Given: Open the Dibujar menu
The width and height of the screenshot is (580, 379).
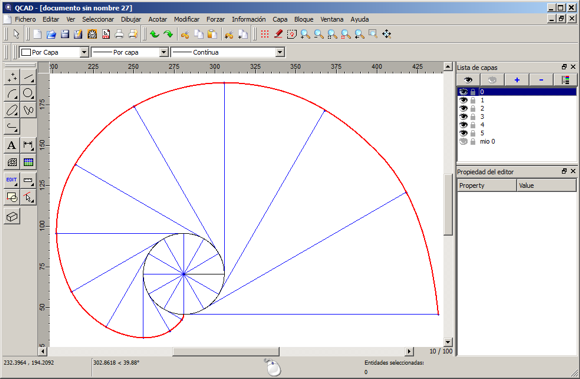Looking at the screenshot, I should (x=131, y=19).
